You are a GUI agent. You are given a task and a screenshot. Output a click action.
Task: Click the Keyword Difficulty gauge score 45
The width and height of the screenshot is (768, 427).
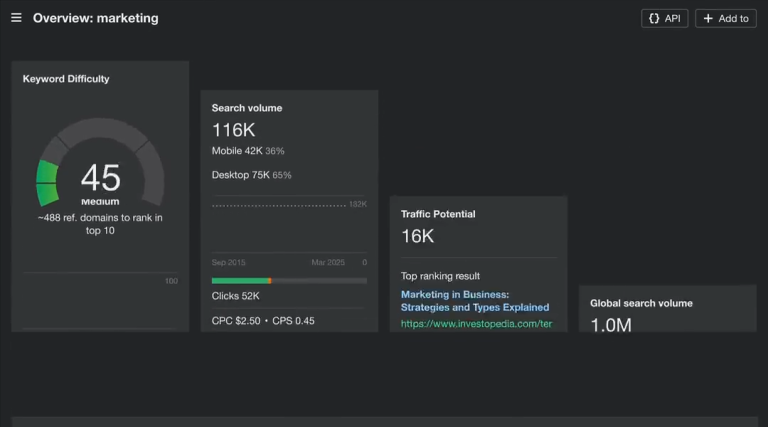[x=100, y=177]
